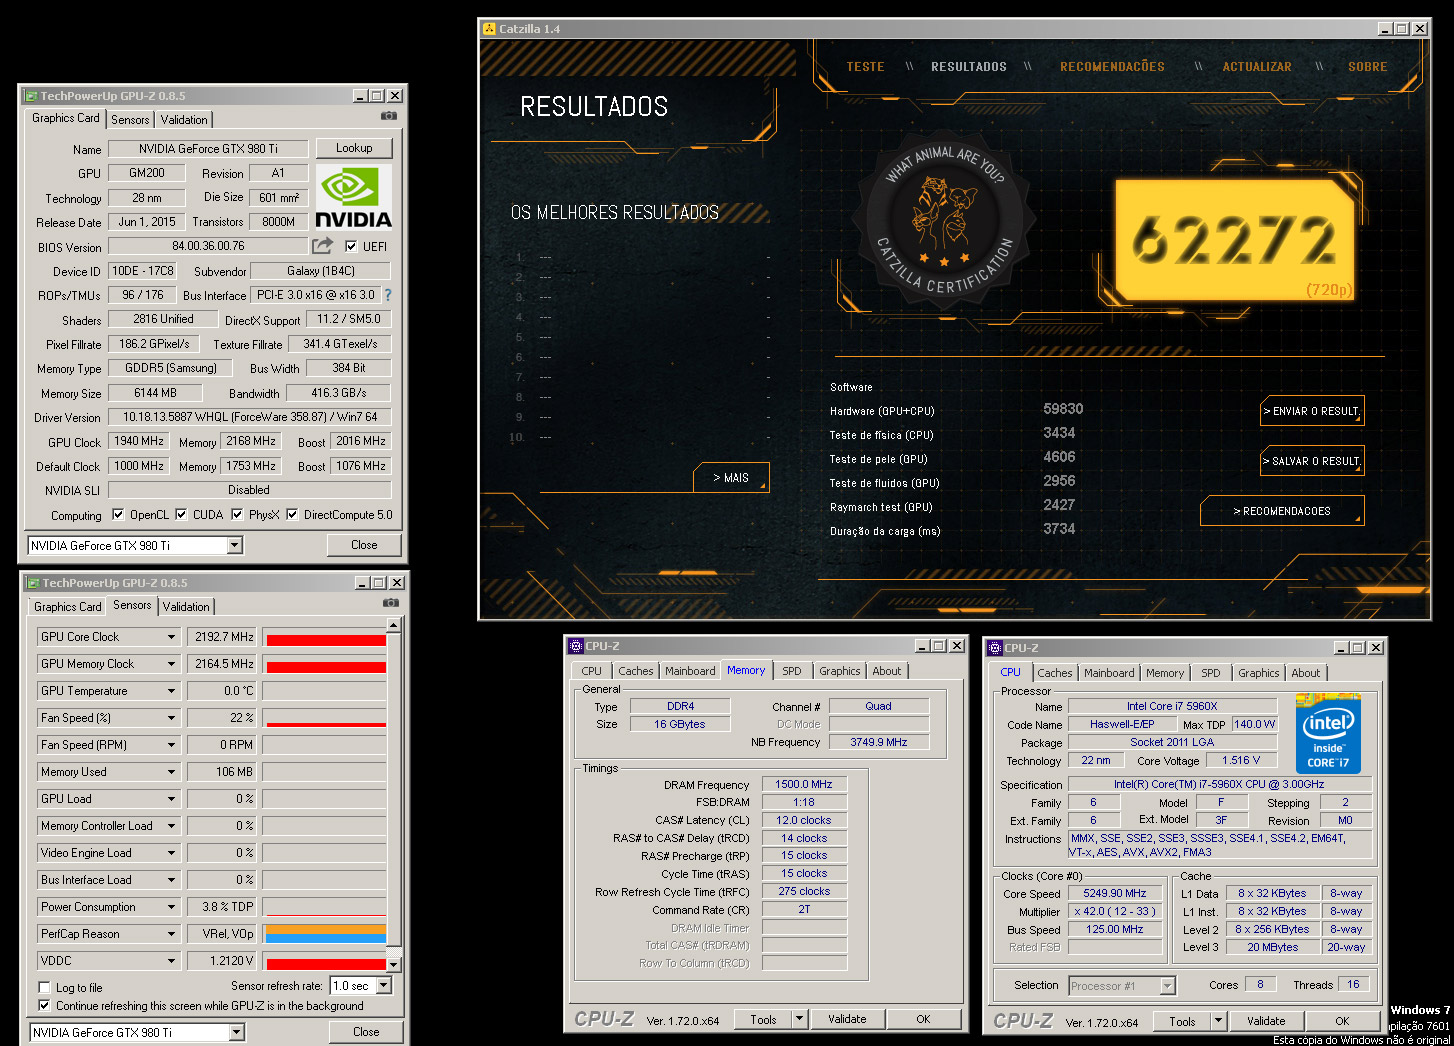Image resolution: width=1454 pixels, height=1046 pixels.
Task: Click SALVAR O RESULT. button
Action: 1312,461
